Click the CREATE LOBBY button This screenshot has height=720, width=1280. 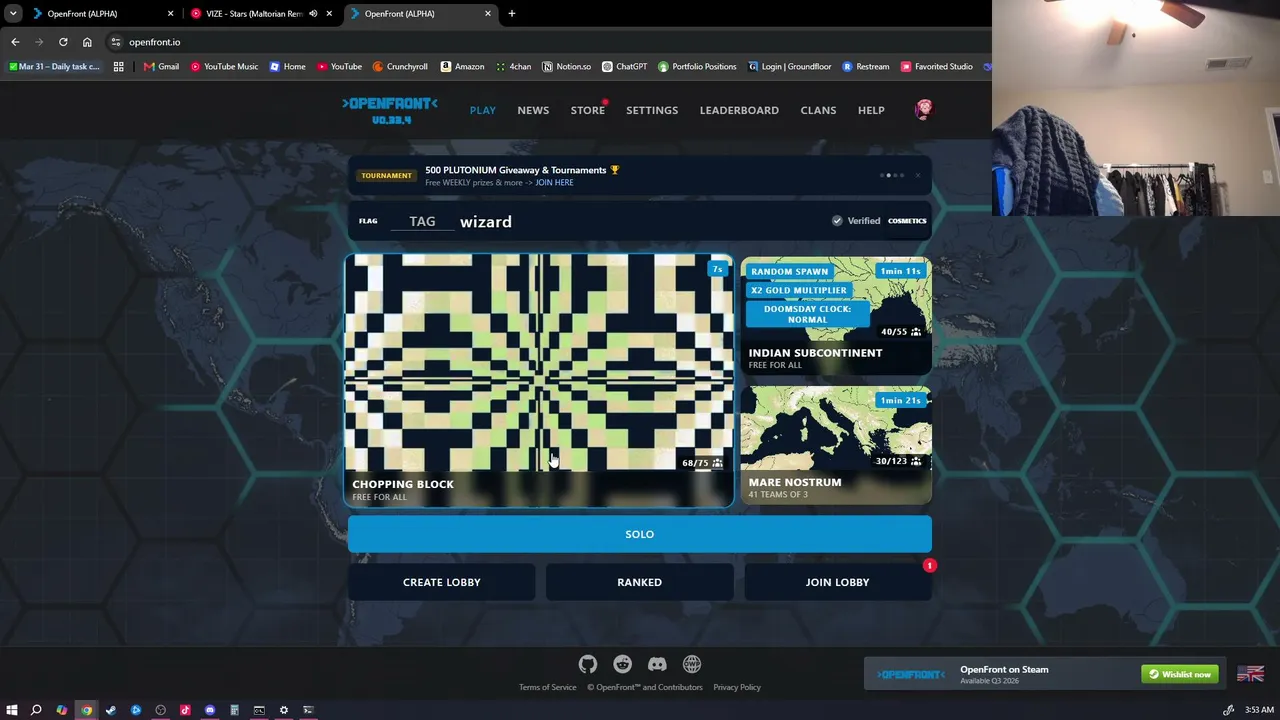(442, 582)
